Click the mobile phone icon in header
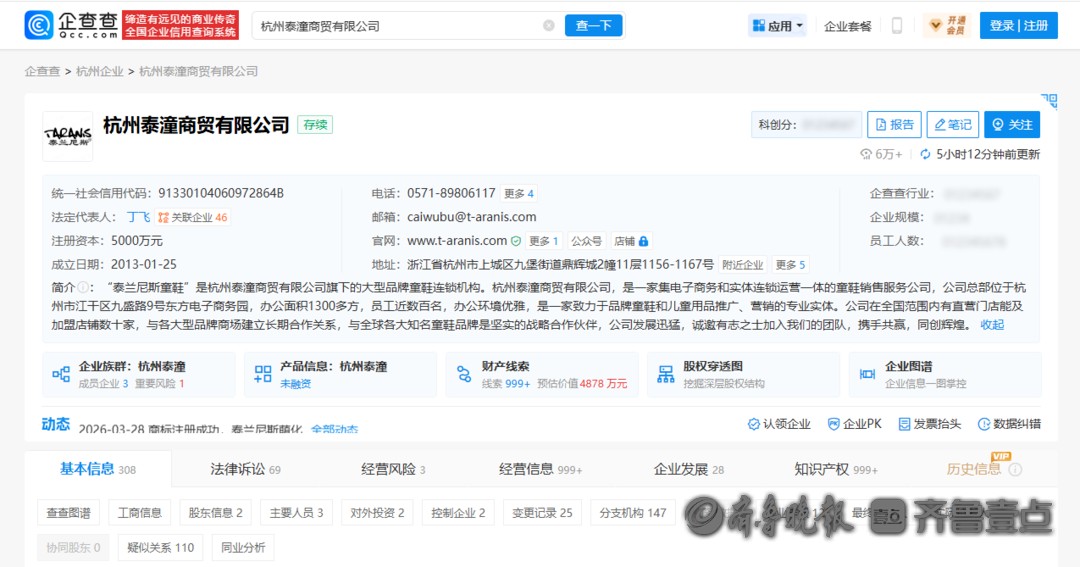This screenshot has height=567, width=1080. click(897, 26)
